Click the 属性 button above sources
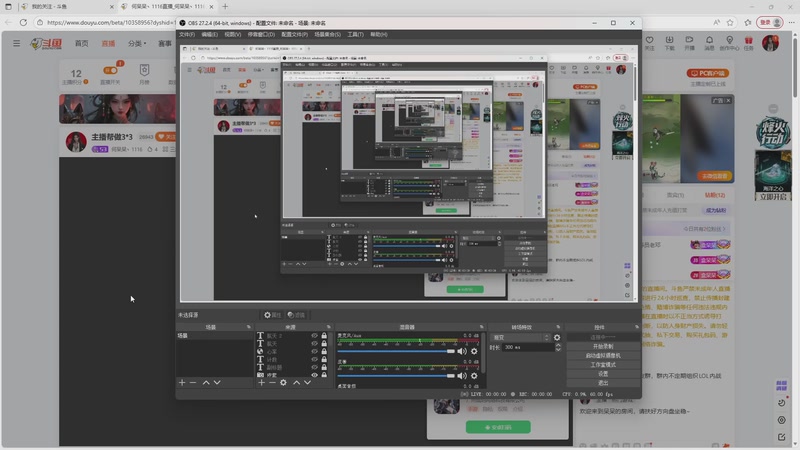 [272, 315]
